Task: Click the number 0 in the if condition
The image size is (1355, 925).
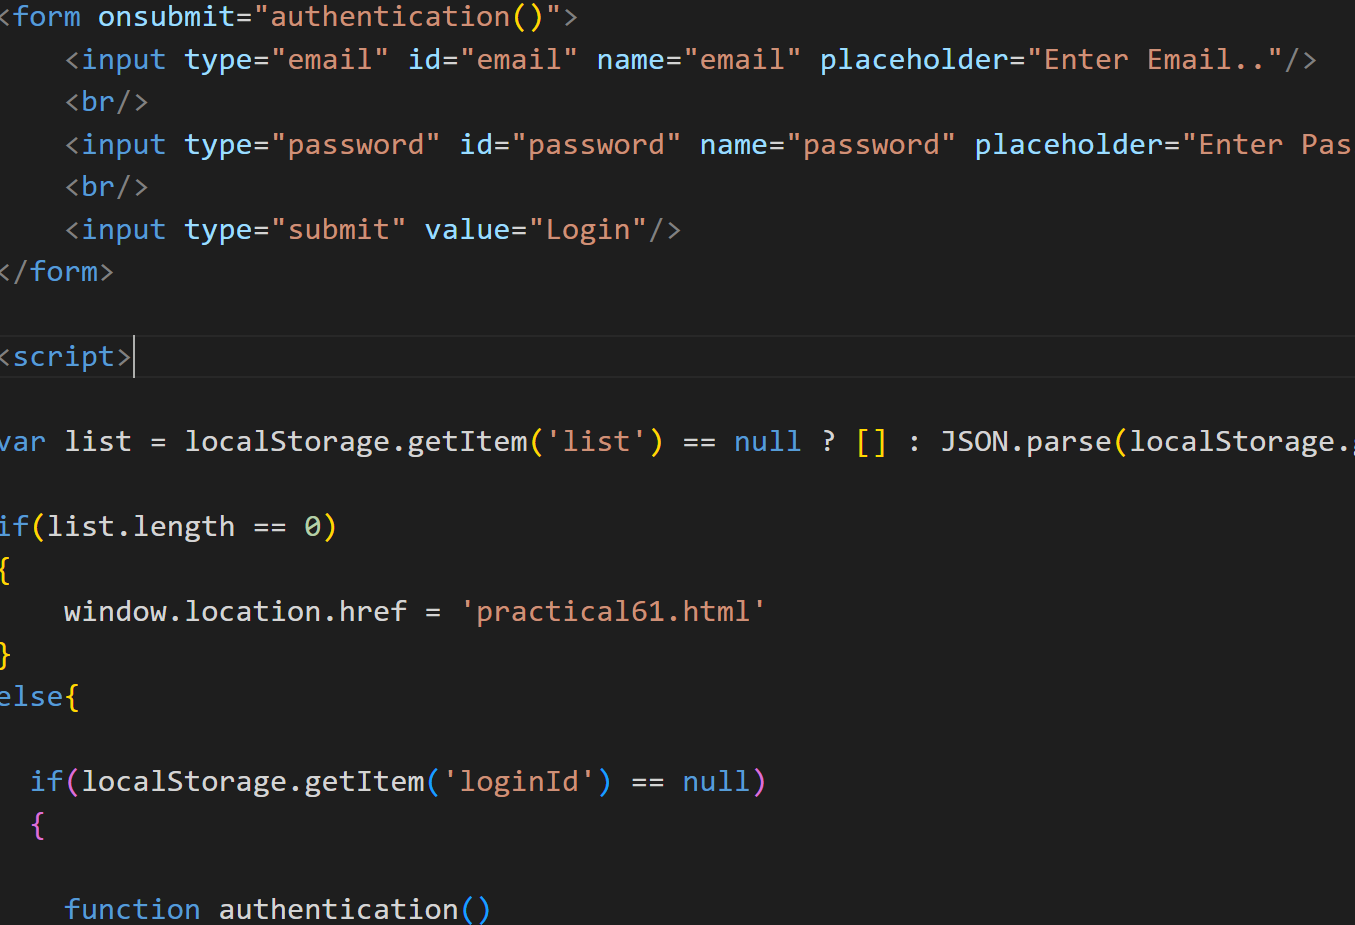Action: point(312,527)
